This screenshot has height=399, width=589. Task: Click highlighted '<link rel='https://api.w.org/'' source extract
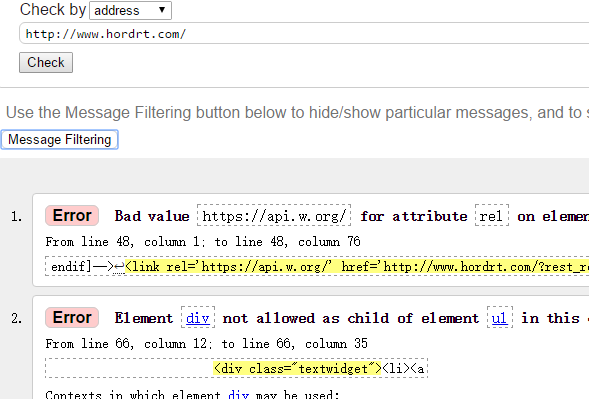tap(357, 266)
